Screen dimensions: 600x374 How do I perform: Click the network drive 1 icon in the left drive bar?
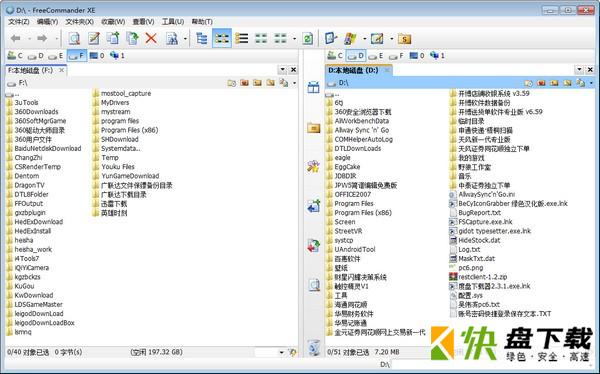pos(117,56)
